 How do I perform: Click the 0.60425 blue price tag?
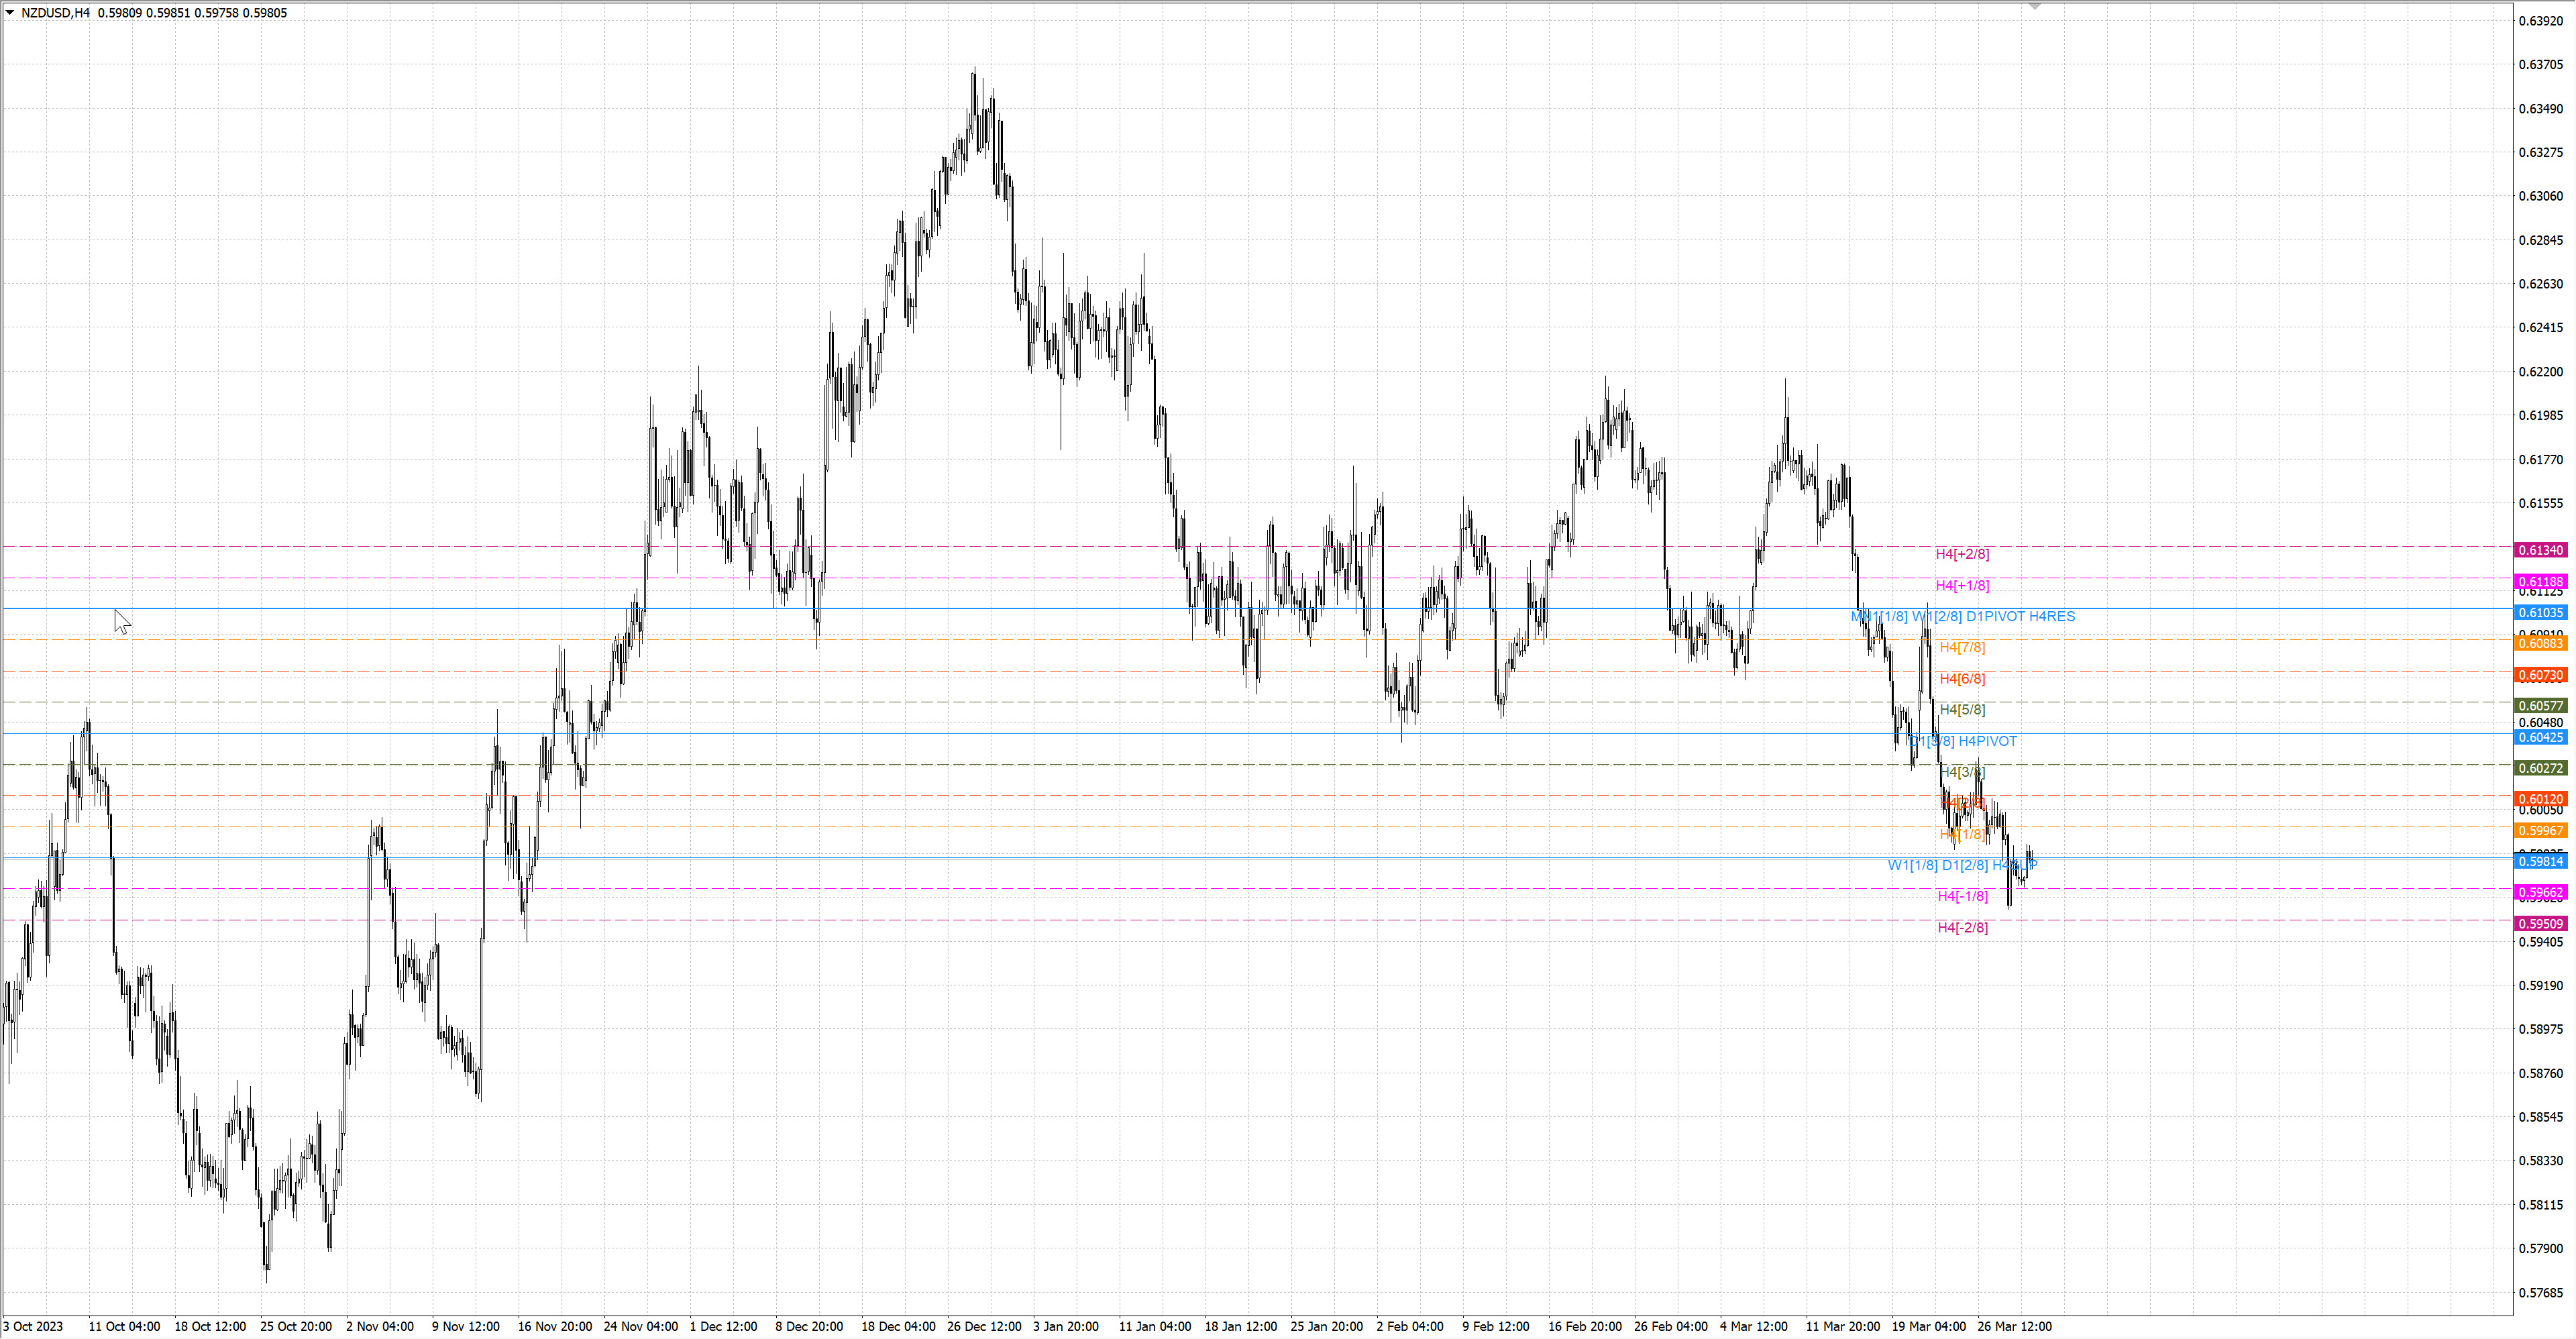tap(2540, 738)
